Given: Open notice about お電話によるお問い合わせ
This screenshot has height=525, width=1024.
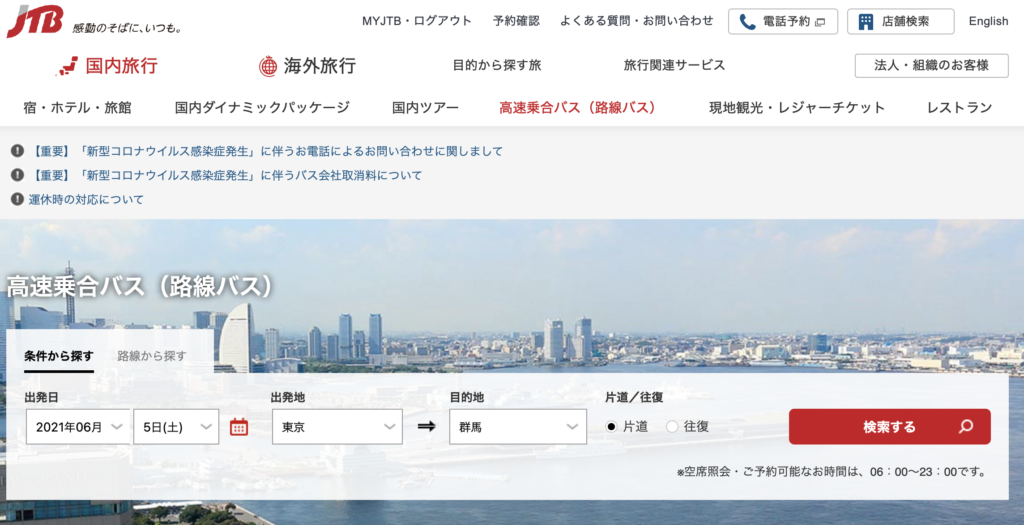Looking at the screenshot, I should coord(266,151).
